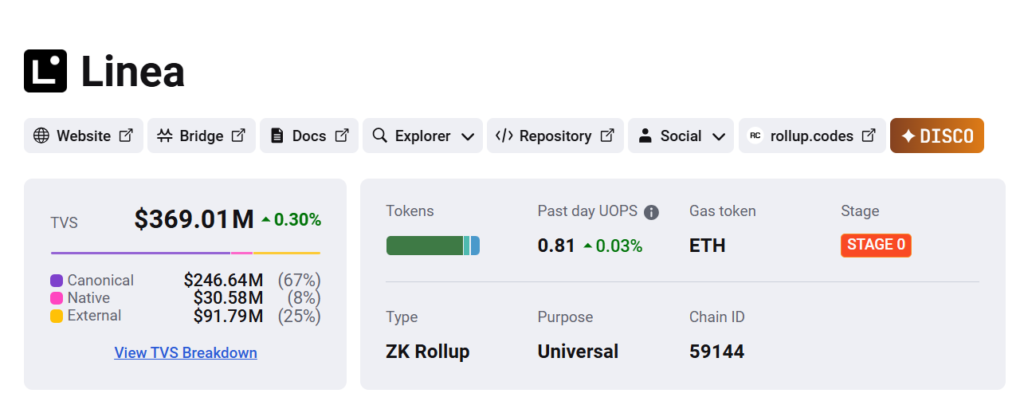Expand the Social dropdown chevron
1024x409 pixels.
[x=718, y=136]
